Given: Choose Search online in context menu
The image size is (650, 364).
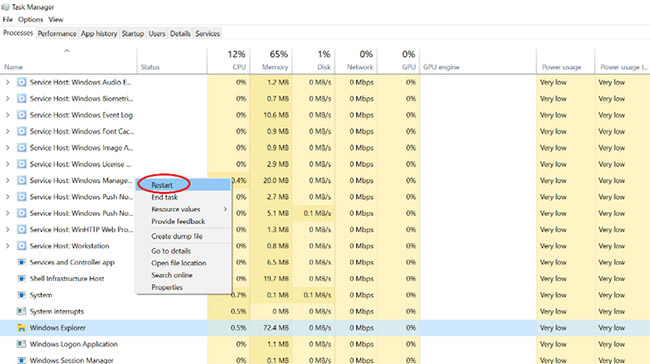Looking at the screenshot, I should pyautogui.click(x=183, y=275).
